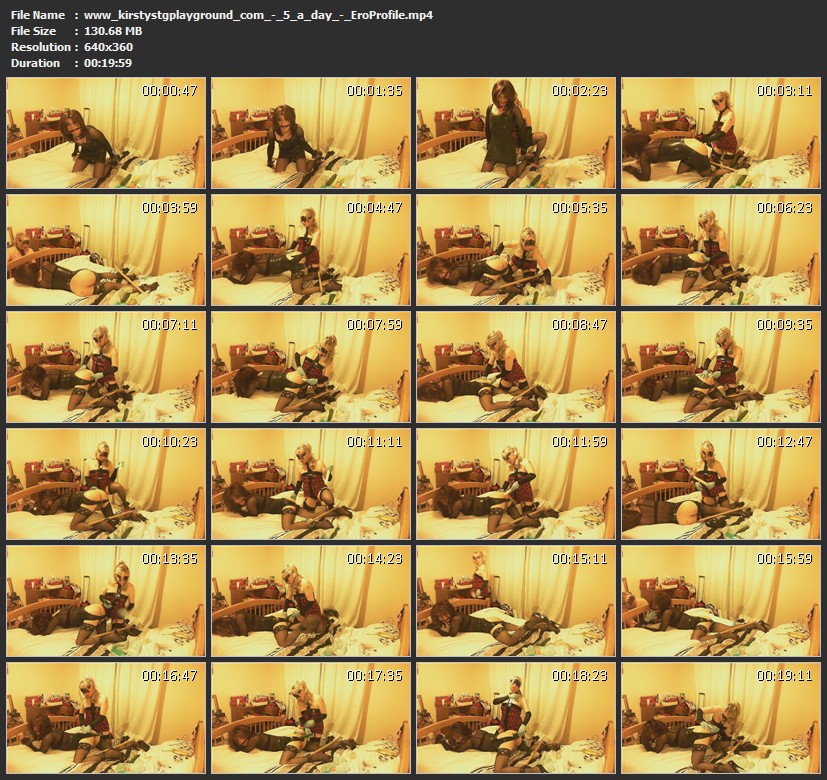Click the 00:19:59 duration value

pos(108,63)
